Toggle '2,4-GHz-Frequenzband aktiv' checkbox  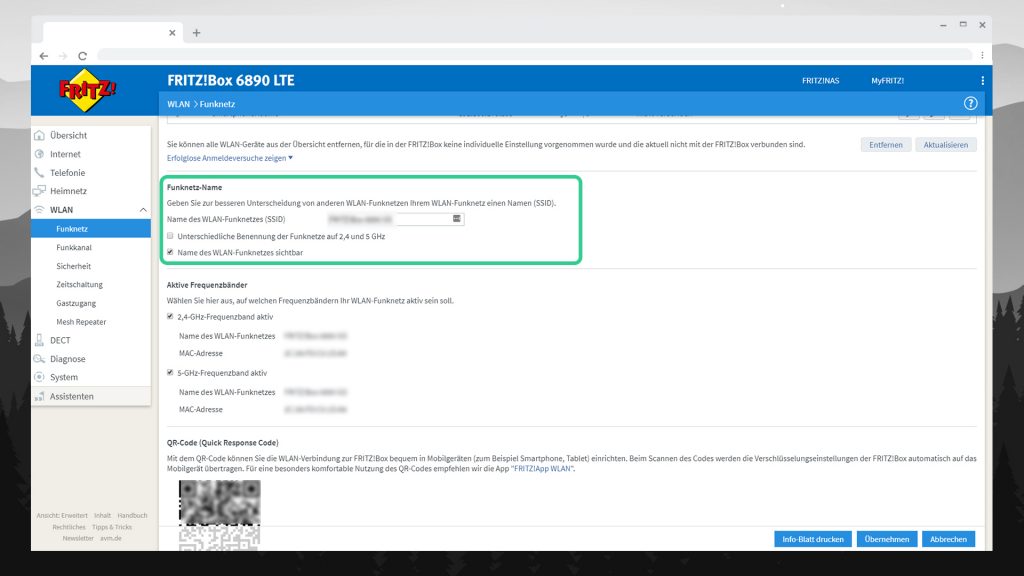click(x=170, y=316)
